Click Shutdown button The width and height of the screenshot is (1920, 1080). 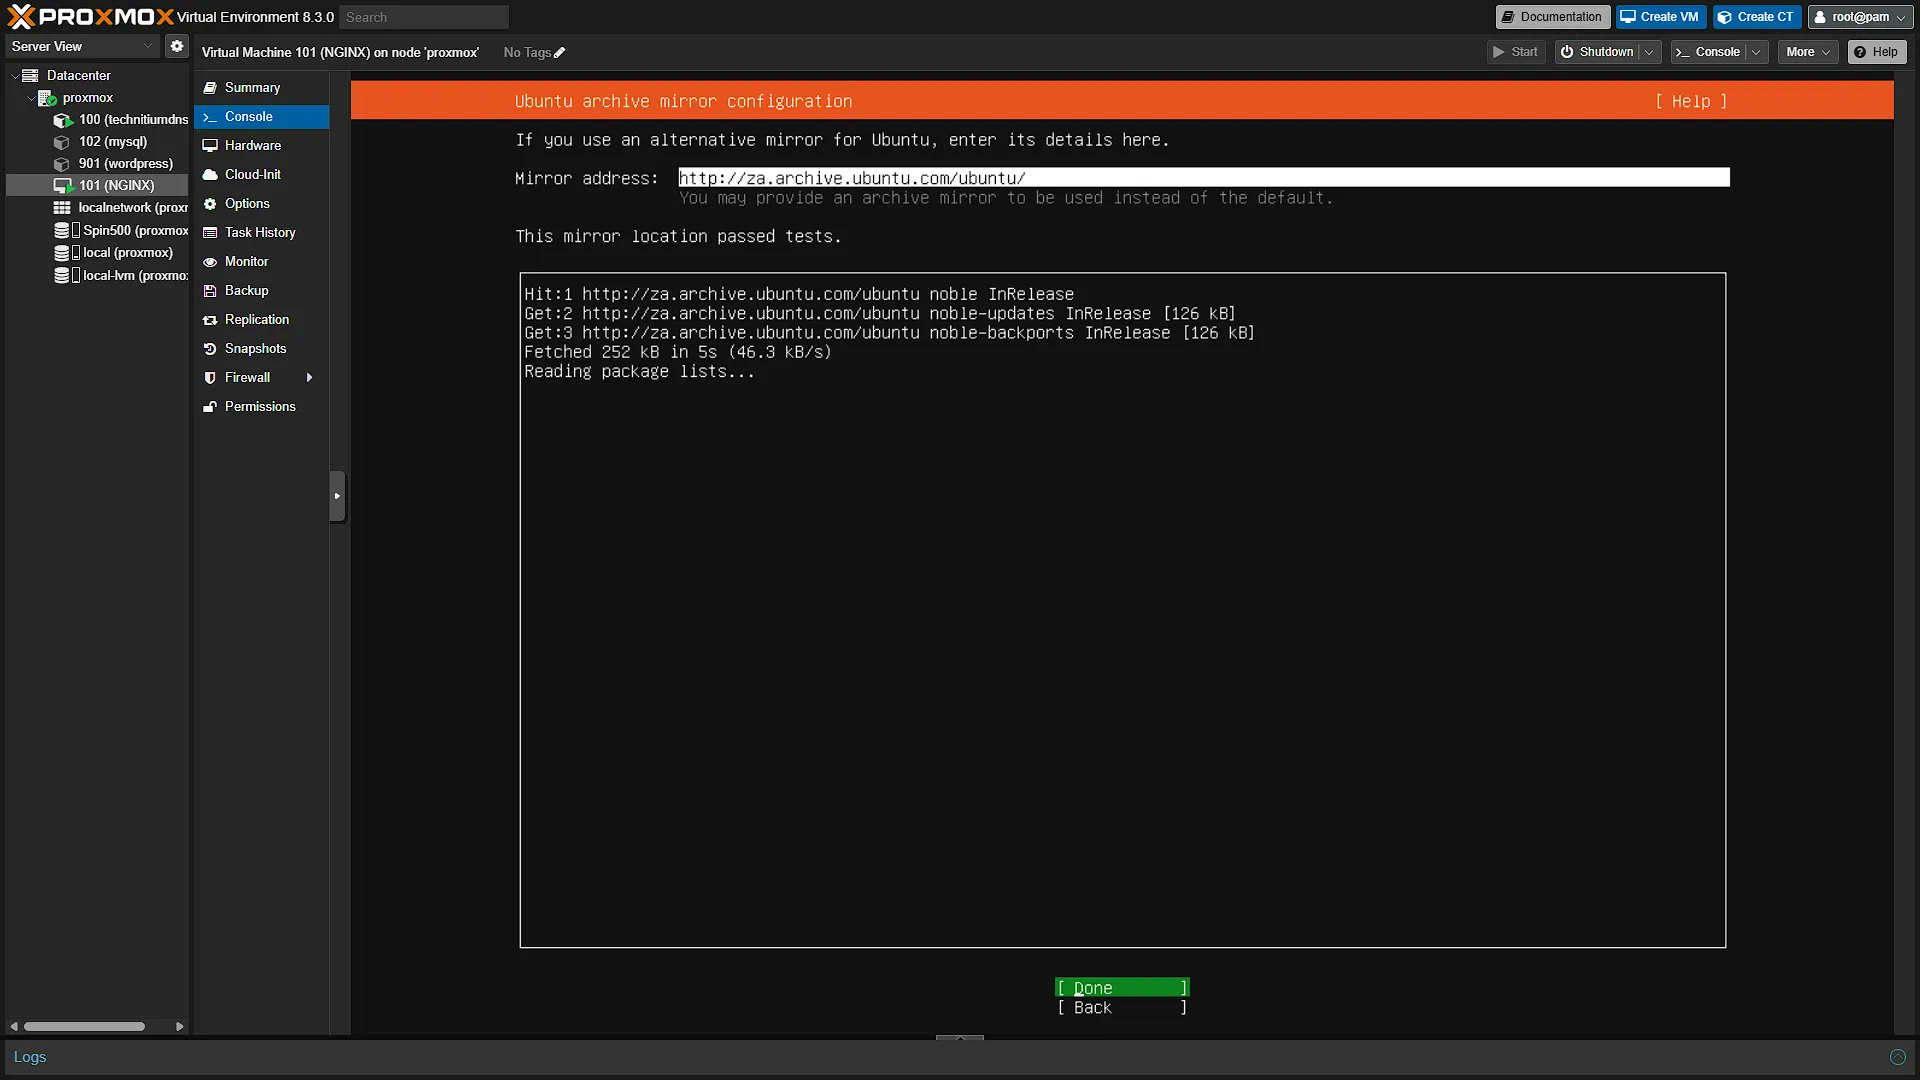pyautogui.click(x=1597, y=52)
